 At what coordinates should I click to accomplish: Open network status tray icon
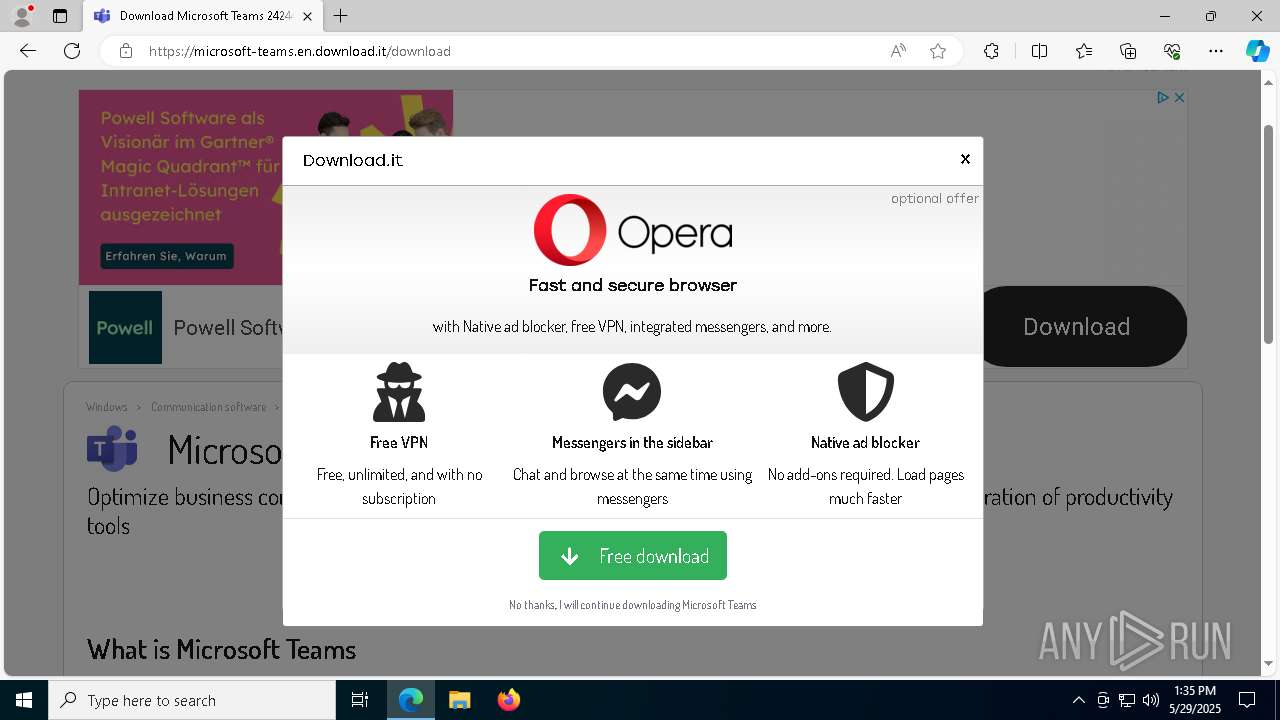point(1127,700)
